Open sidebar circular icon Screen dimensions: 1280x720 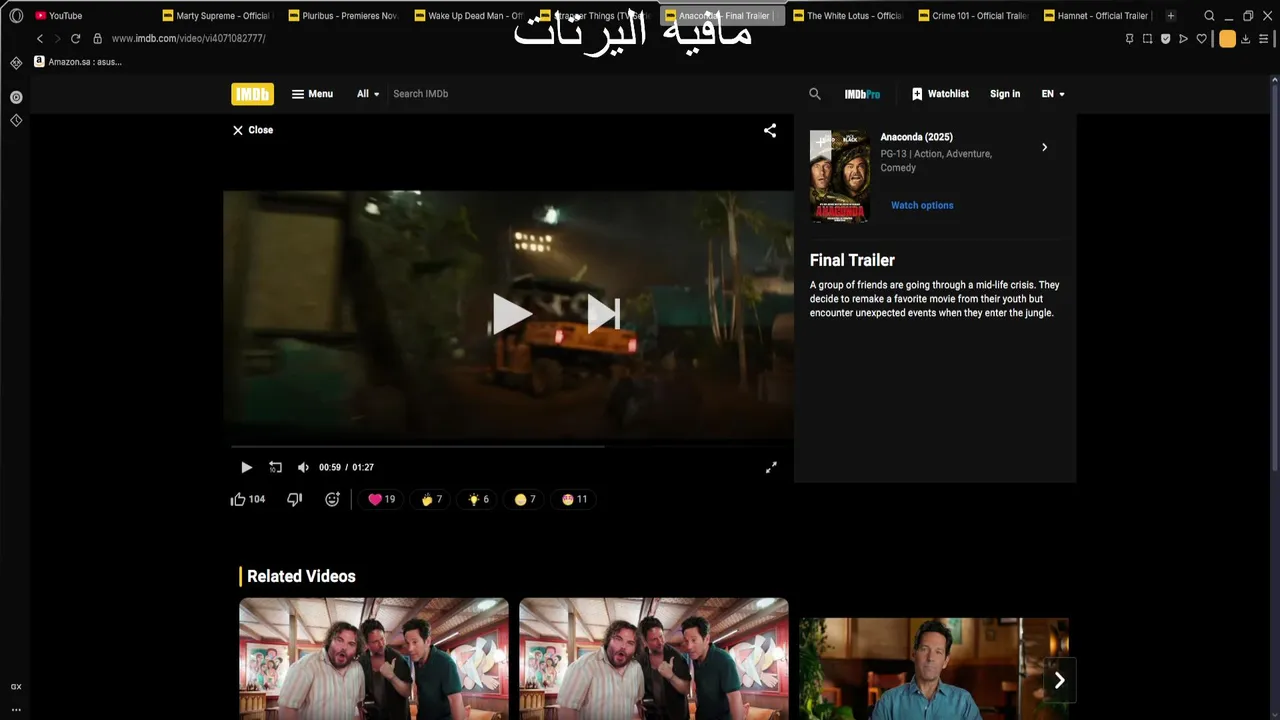click(16, 97)
